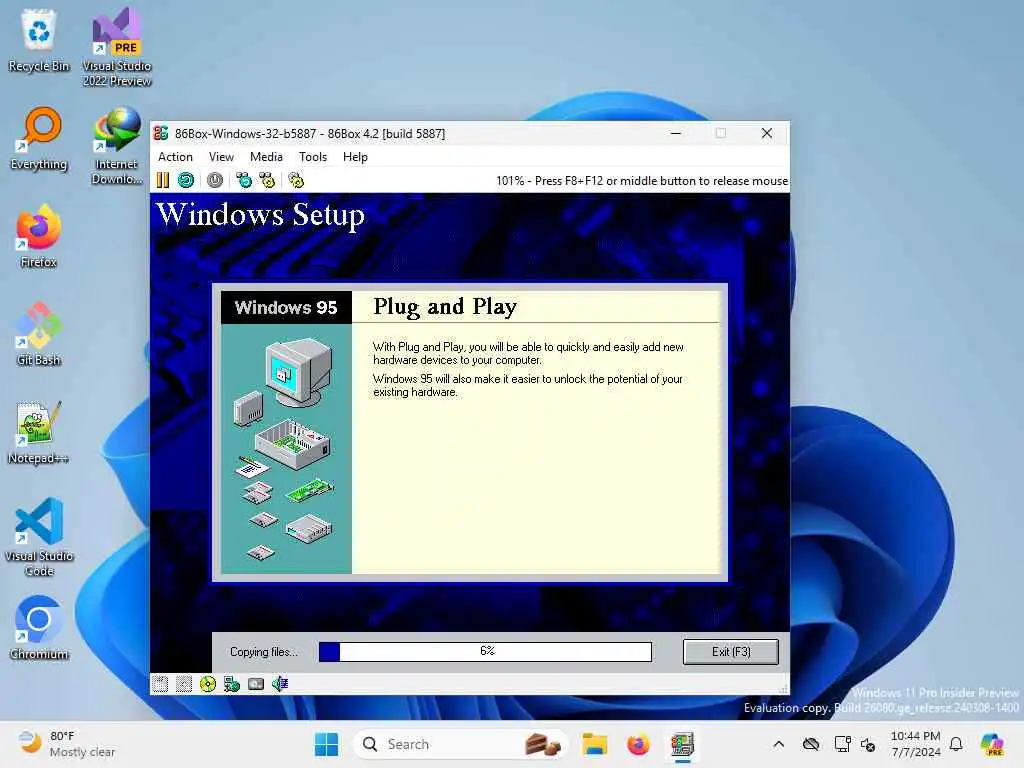
Task: Select the Notepad++ desktop shortcut
Action: [39, 432]
